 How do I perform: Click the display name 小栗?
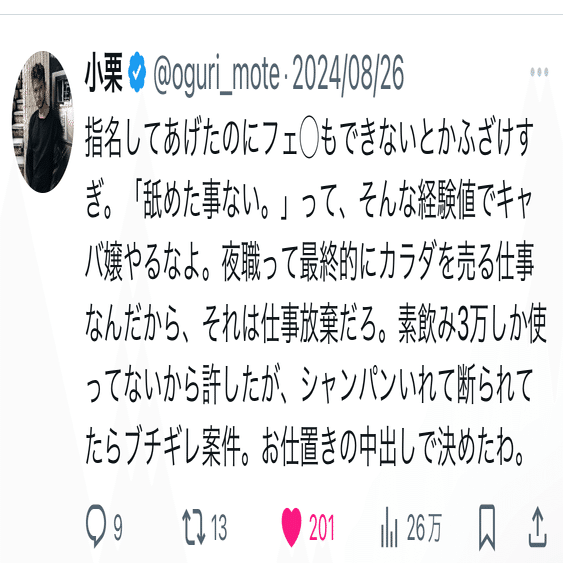pos(104,72)
